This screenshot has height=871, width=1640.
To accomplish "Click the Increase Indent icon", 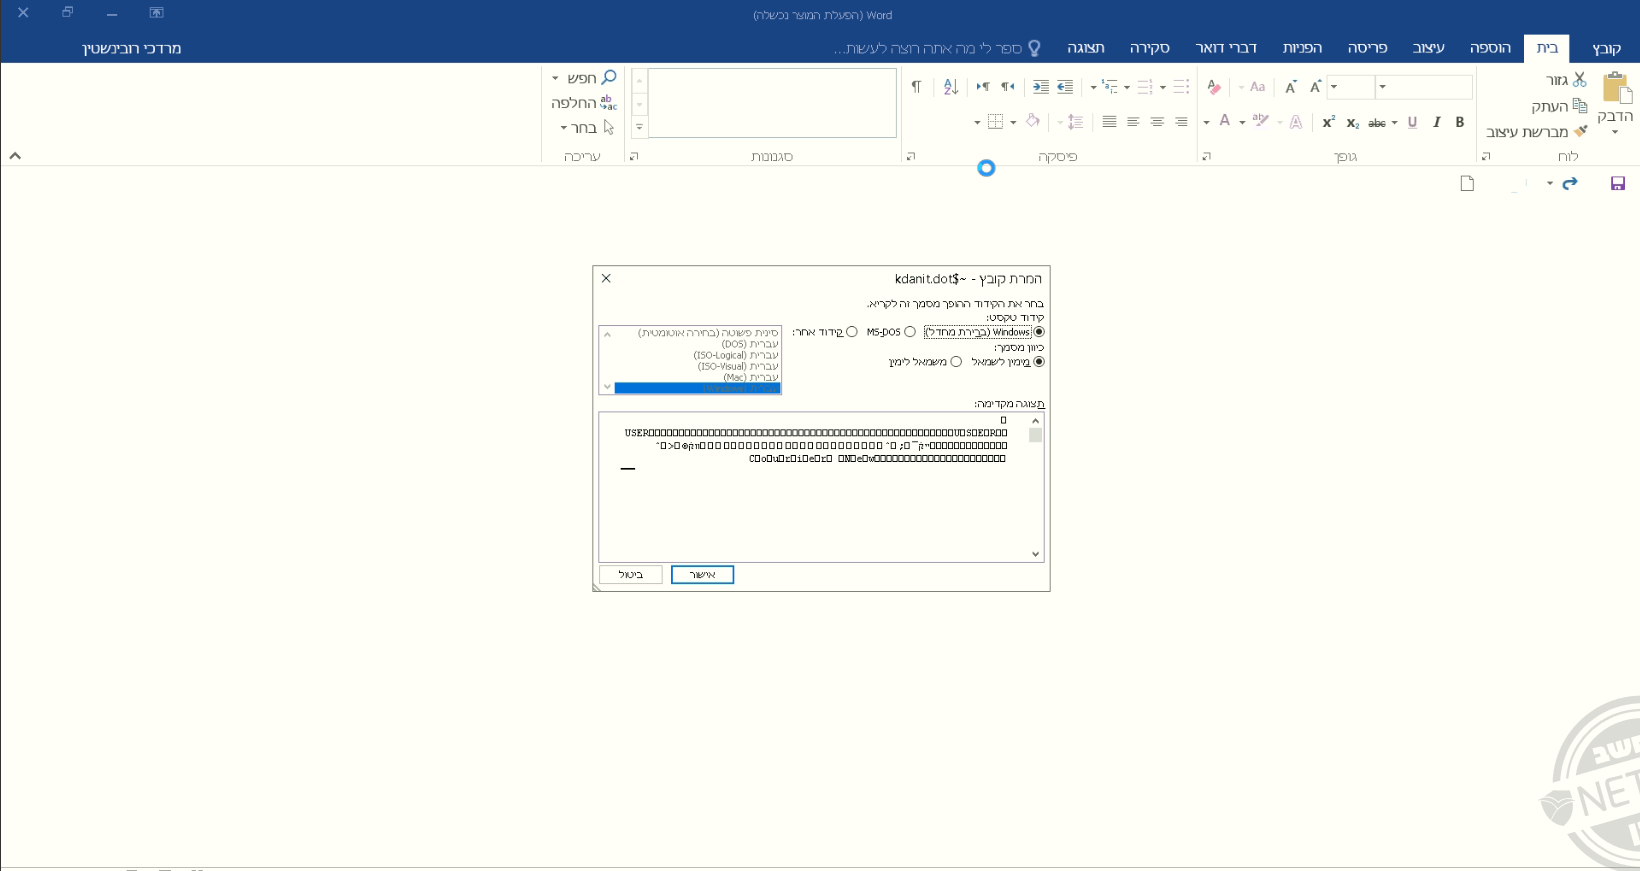I will [x=1041, y=87].
